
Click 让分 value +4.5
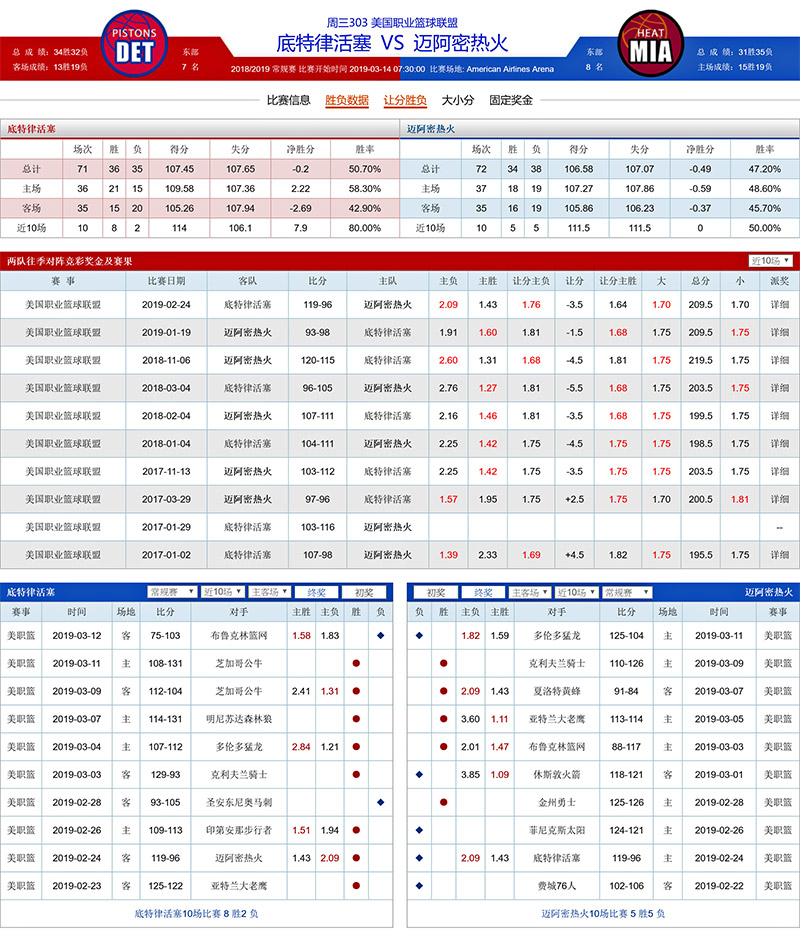point(575,555)
